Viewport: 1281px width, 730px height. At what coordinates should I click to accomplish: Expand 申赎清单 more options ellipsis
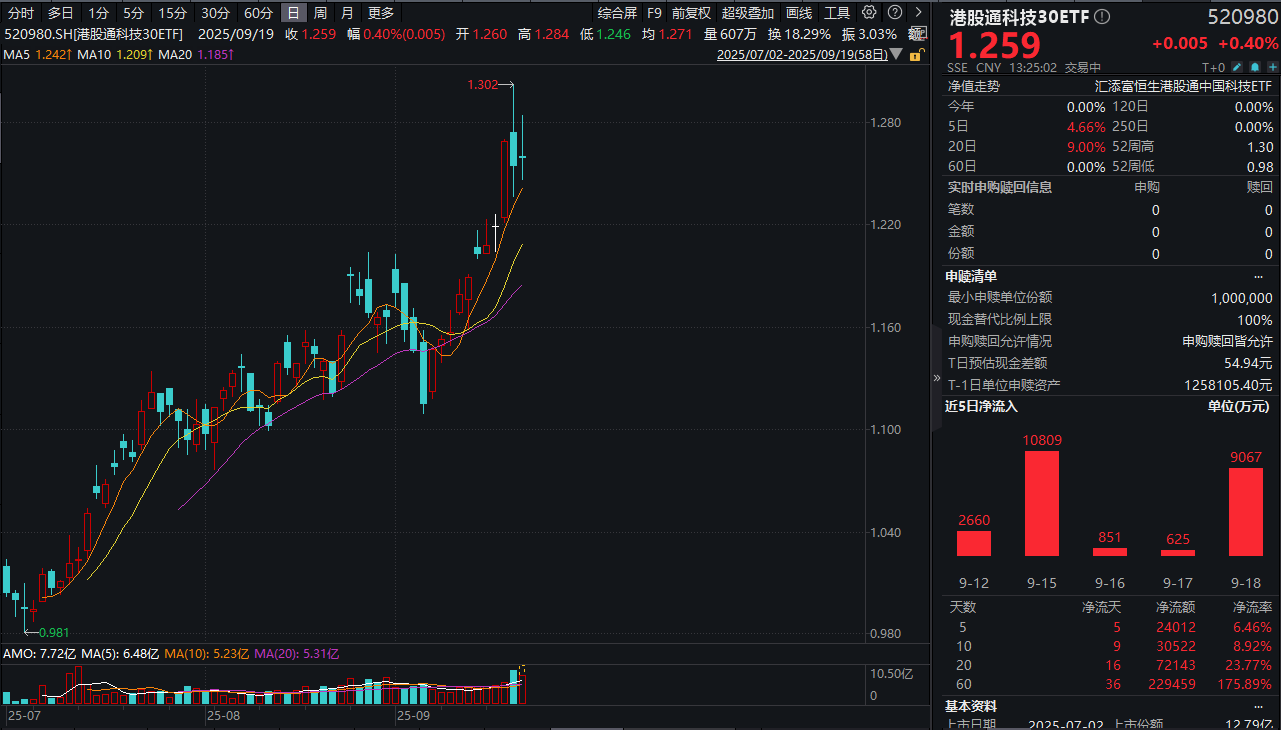(x=1259, y=276)
